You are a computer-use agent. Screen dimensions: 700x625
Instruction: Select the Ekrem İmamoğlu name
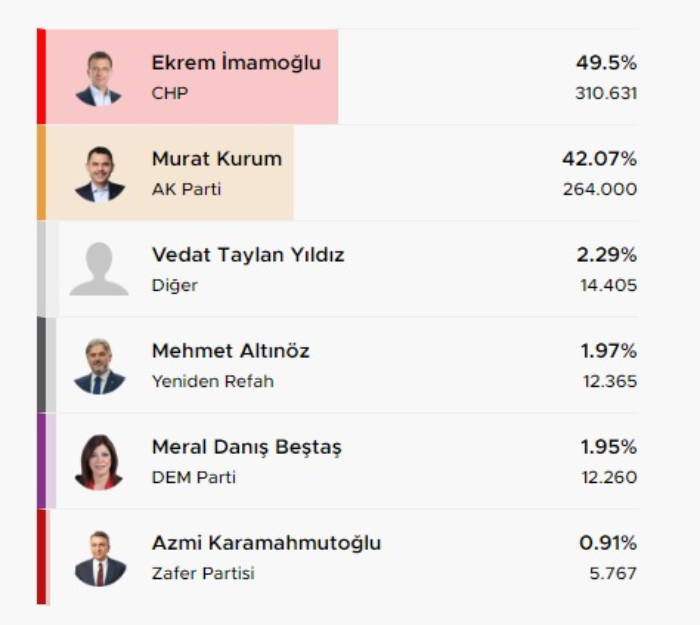click(236, 63)
